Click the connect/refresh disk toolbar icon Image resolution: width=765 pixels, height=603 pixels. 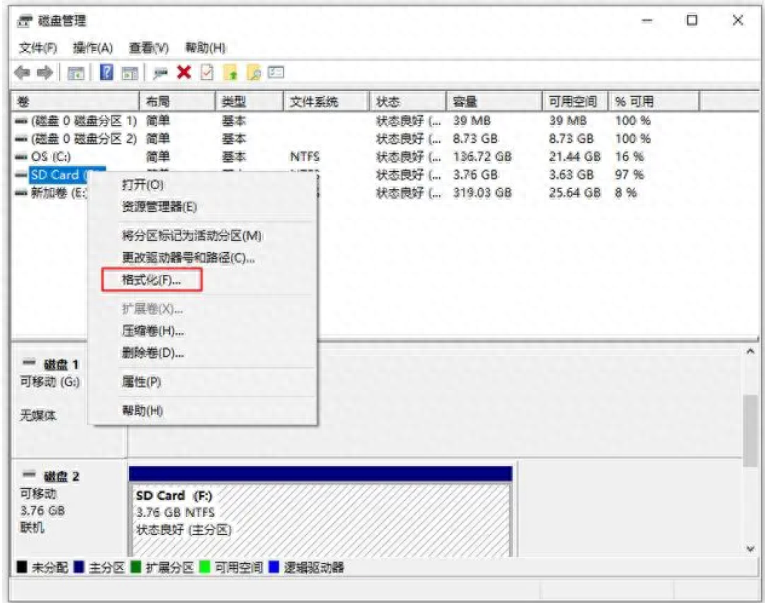tap(160, 73)
